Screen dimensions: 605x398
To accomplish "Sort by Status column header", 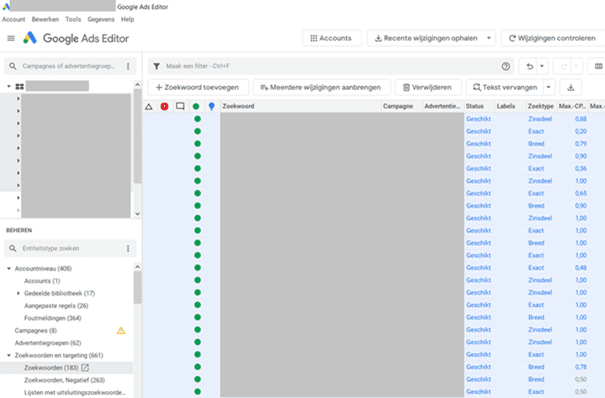I will tap(475, 106).
